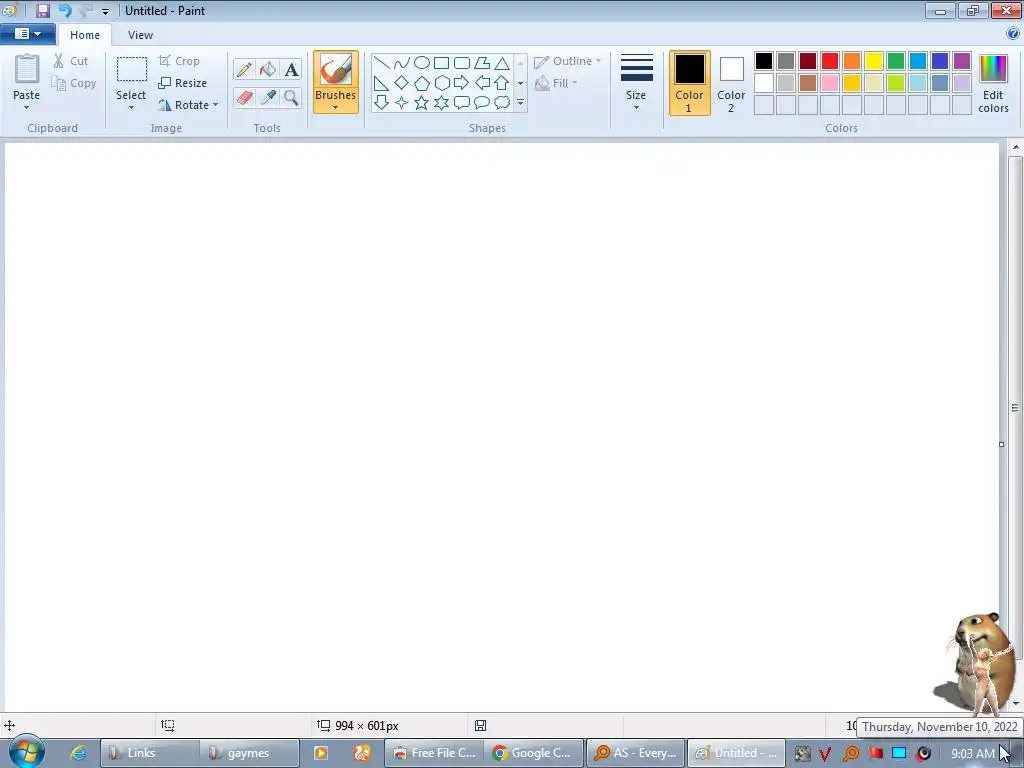Pick the yellow color swatch
The image size is (1024, 768).
pos(874,61)
